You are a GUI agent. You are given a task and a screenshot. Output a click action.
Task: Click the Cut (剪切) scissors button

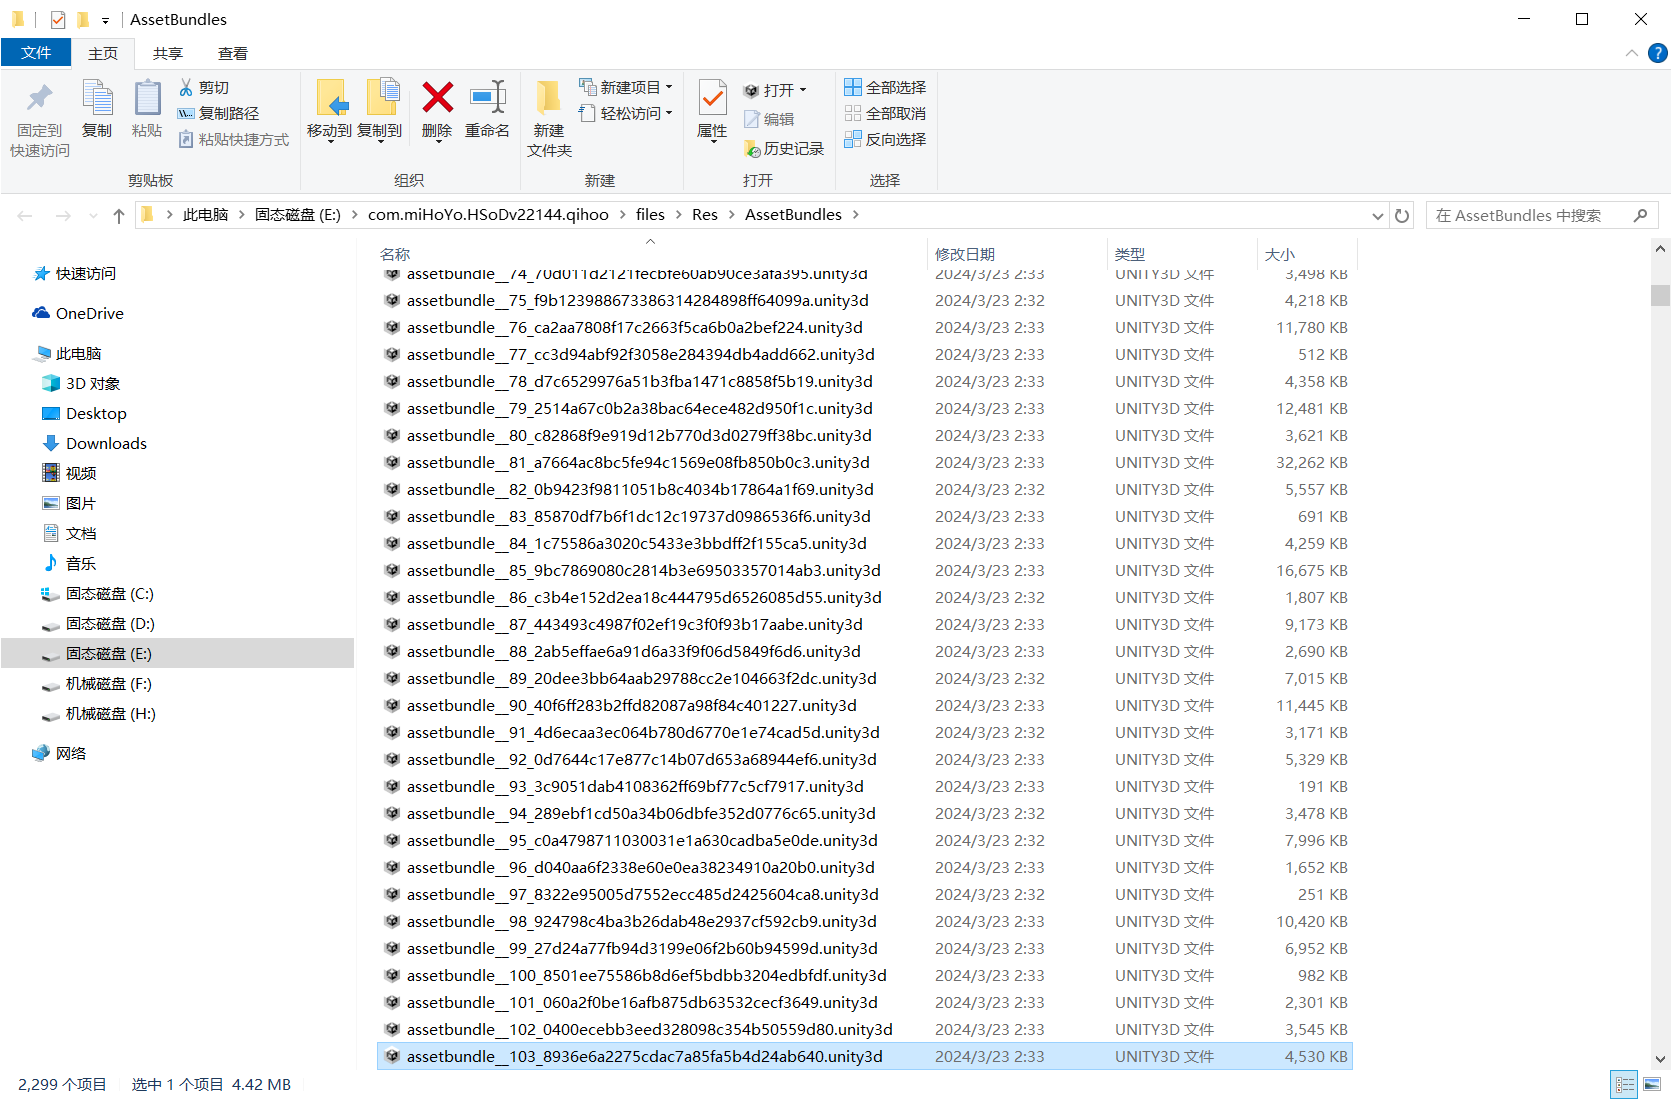(x=205, y=88)
